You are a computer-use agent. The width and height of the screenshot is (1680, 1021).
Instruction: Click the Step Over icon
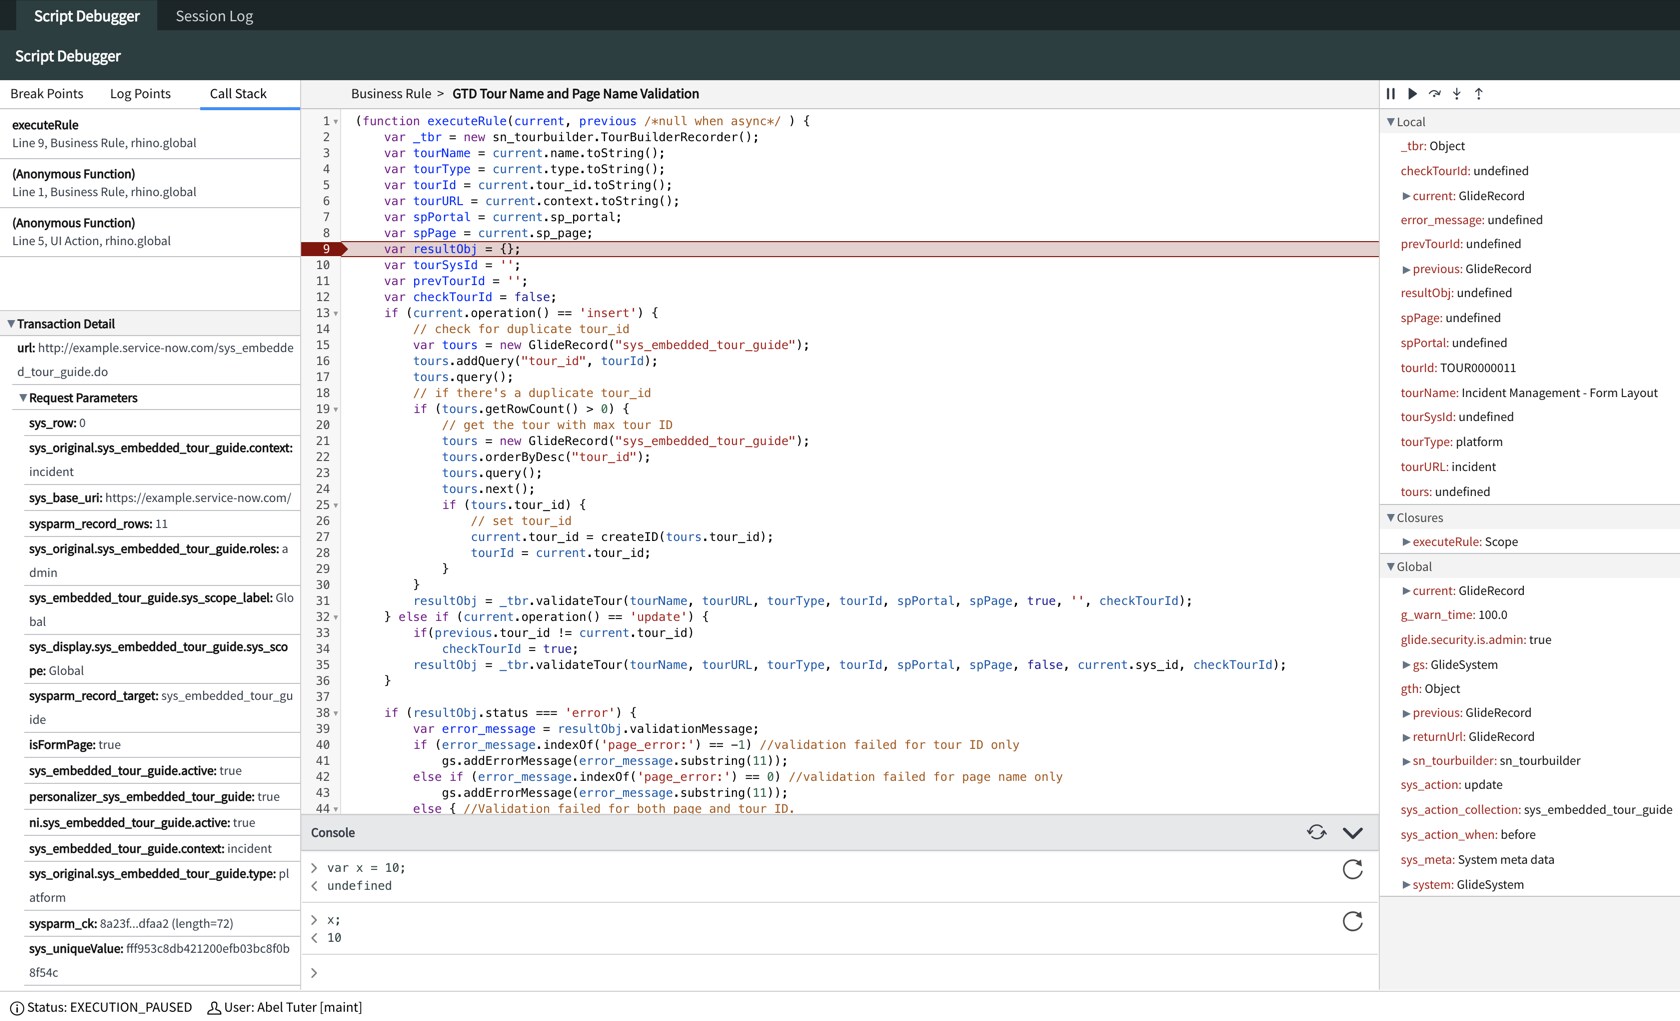coord(1434,94)
